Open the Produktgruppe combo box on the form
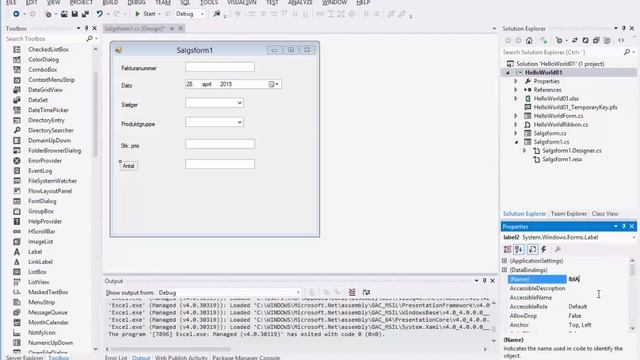 pos(240,122)
